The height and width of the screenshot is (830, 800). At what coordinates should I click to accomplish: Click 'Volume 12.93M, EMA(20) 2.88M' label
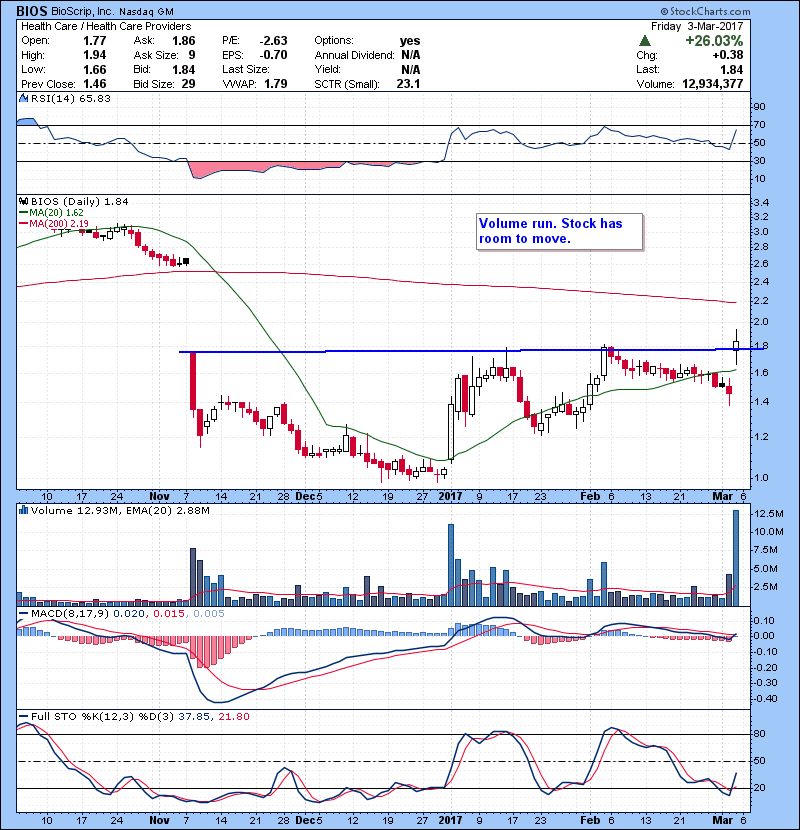[120, 510]
